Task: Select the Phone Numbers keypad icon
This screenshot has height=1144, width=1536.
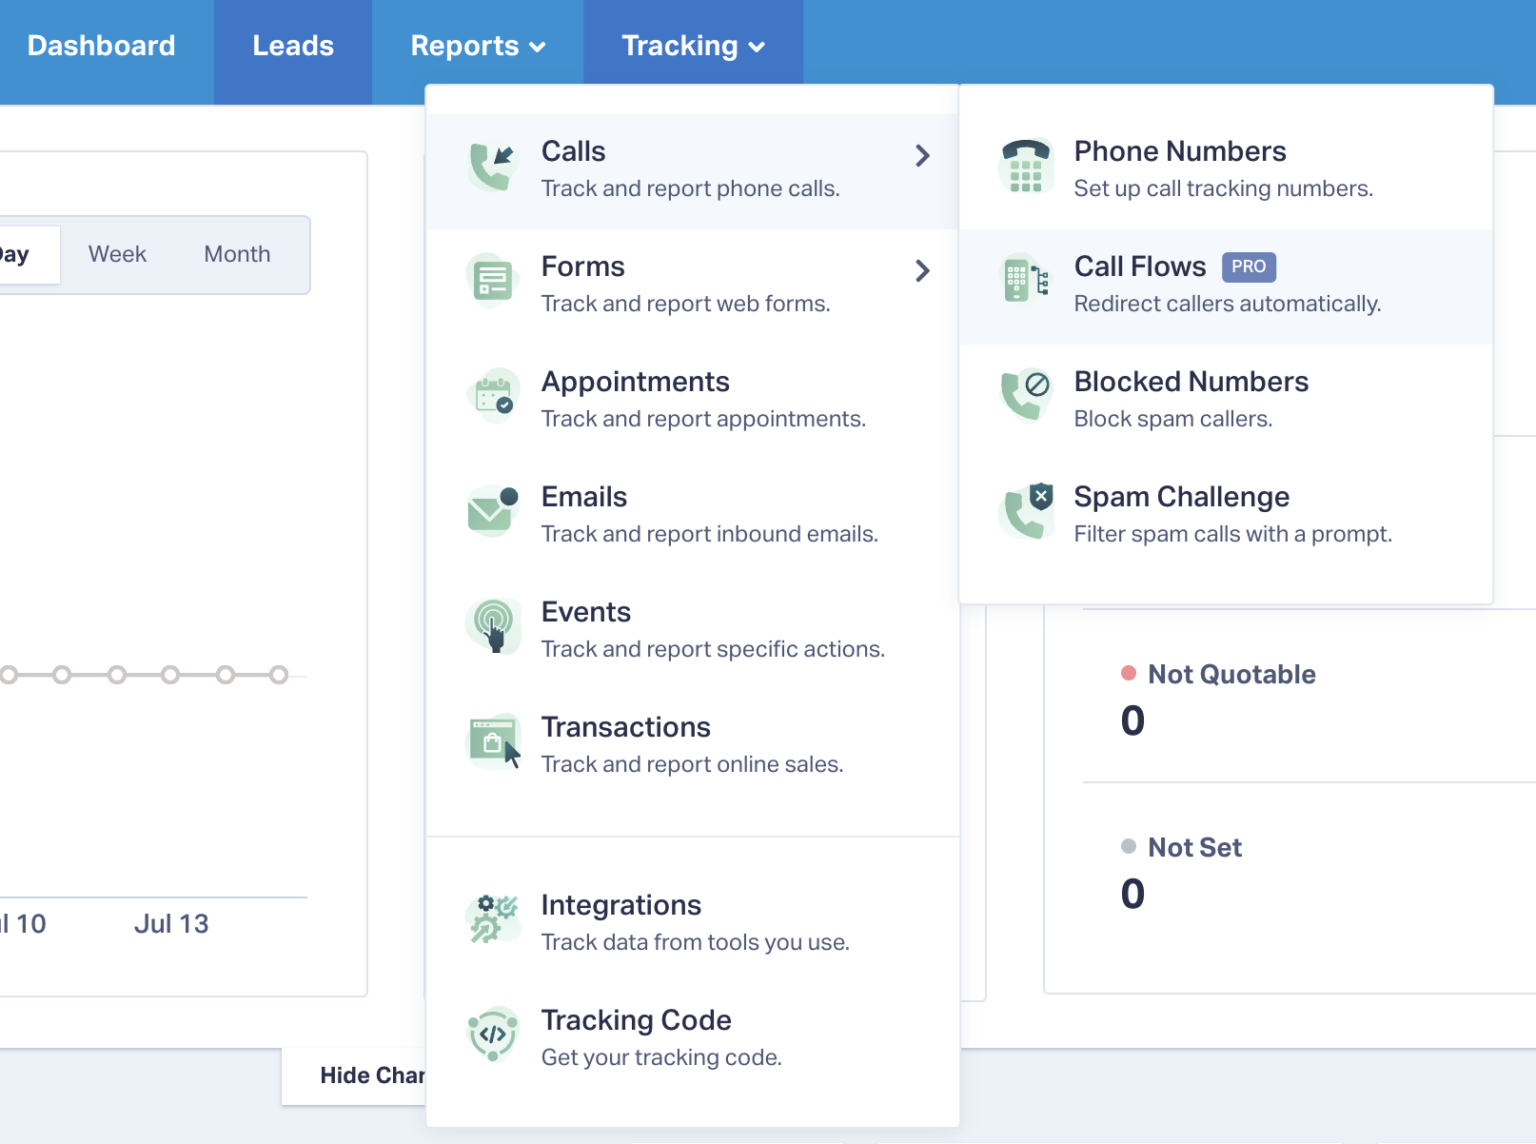Action: [1025, 166]
